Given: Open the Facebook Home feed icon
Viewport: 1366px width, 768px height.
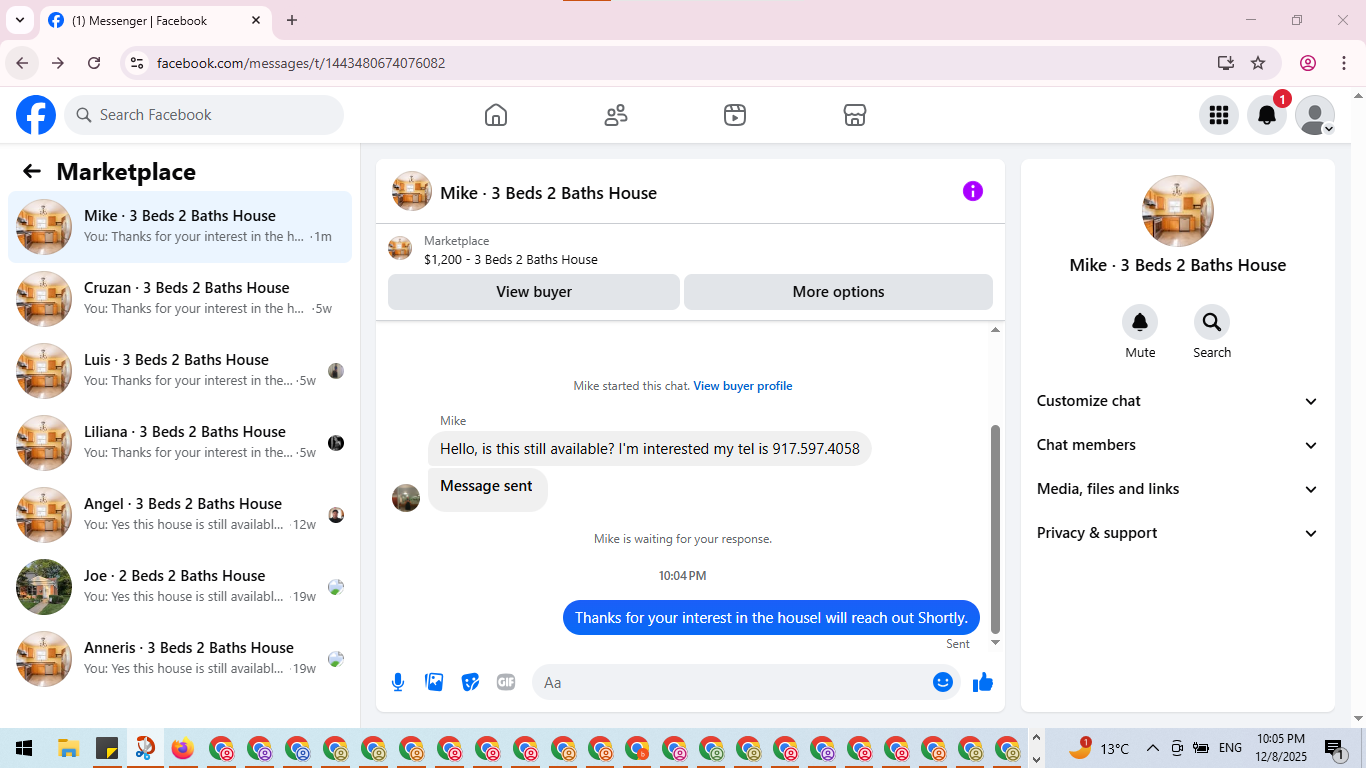Looking at the screenshot, I should (496, 115).
